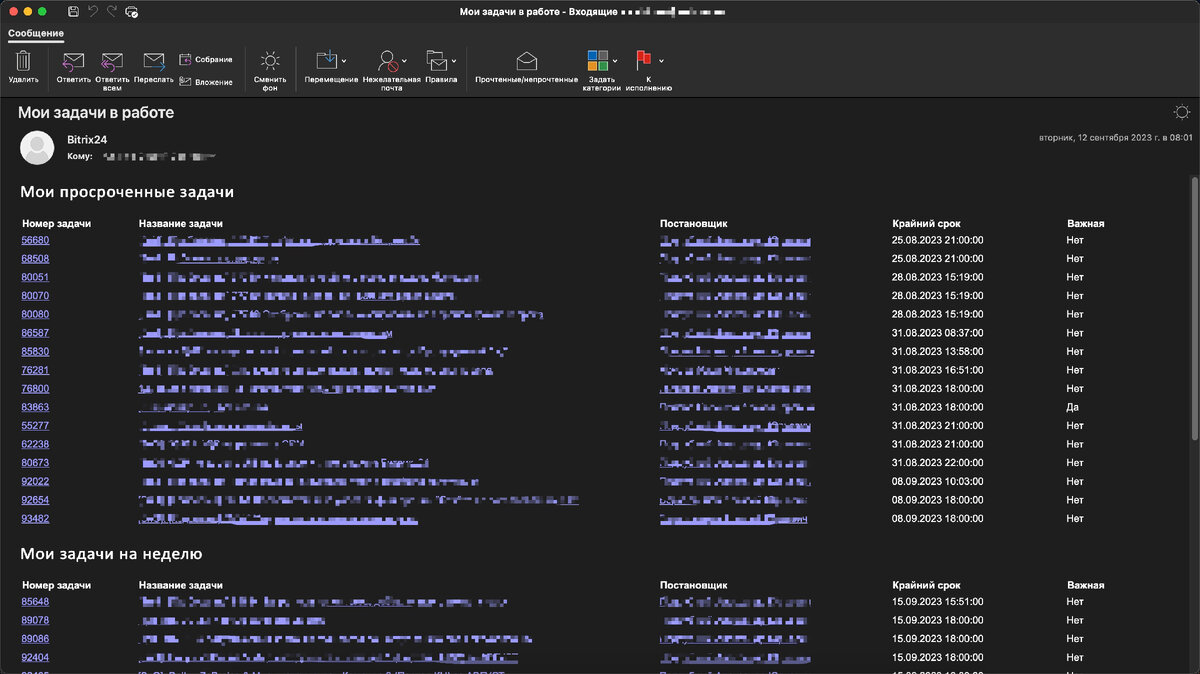Click the Удалить trash icon
The image size is (1200, 674).
coord(23,62)
